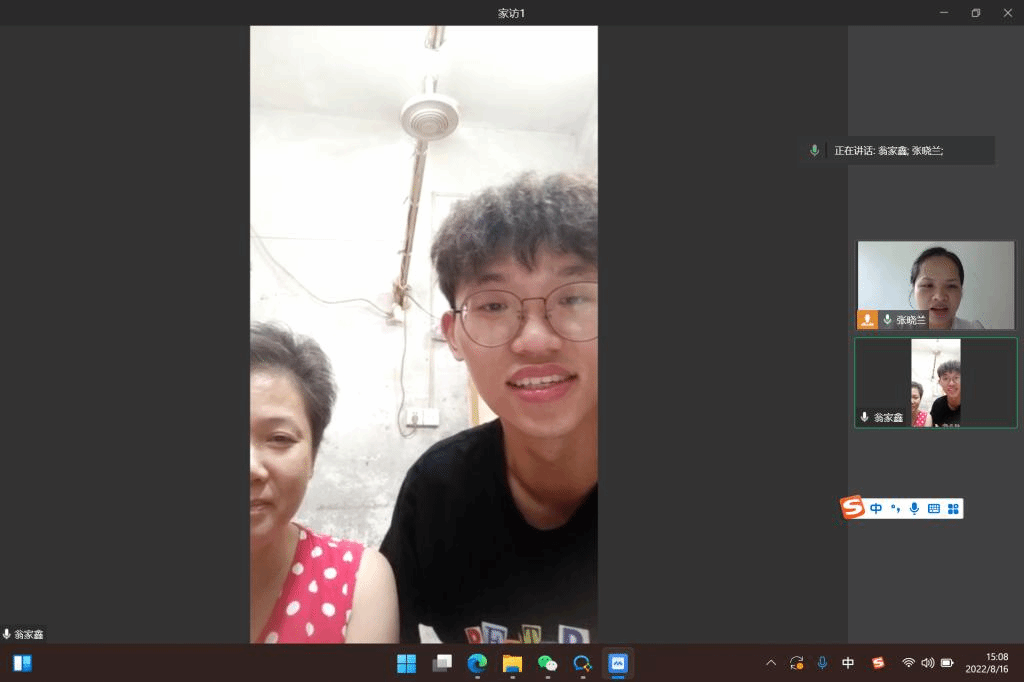Screen dimensions: 1024x682
Task: Click the microphone icon beside 张晓兰's name
Action: pyautogui.click(x=887, y=320)
